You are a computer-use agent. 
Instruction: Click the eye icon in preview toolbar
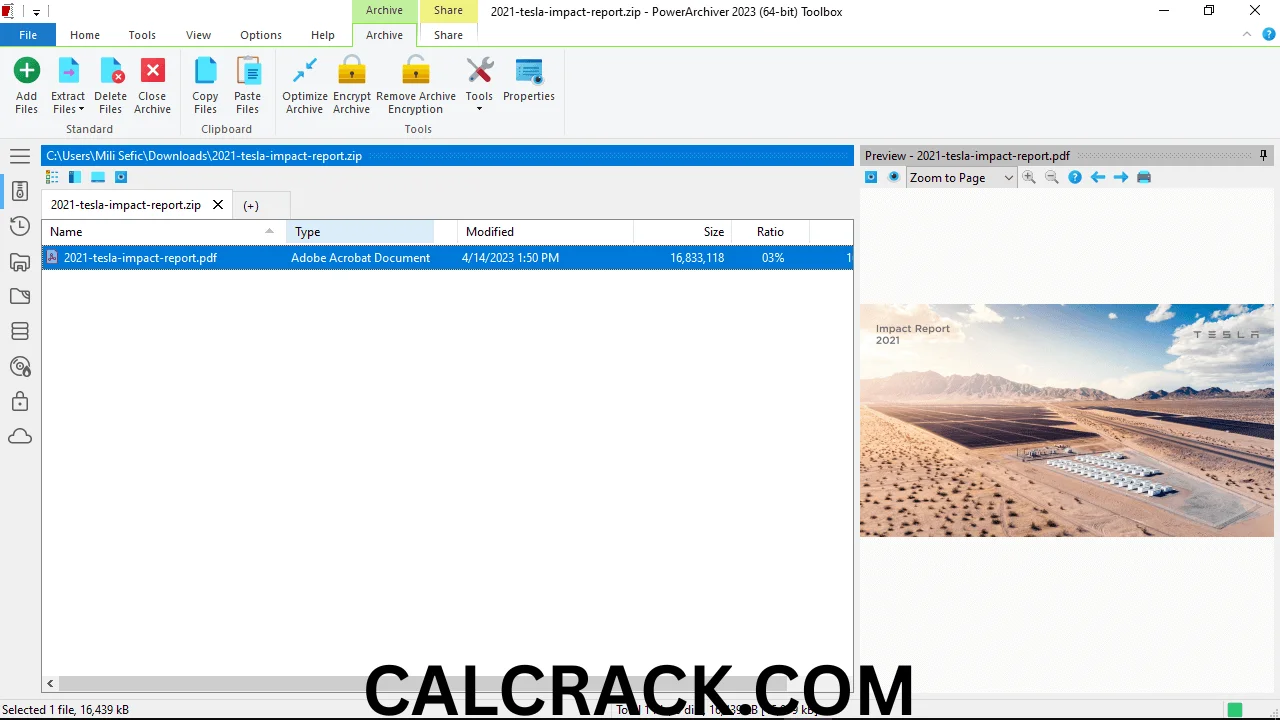[x=894, y=177]
